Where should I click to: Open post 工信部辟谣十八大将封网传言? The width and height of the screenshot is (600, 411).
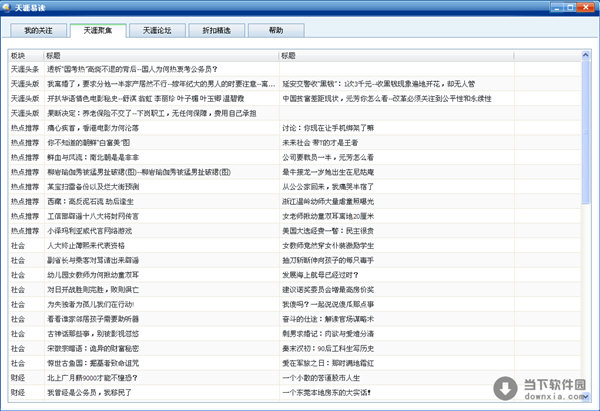click(x=93, y=216)
